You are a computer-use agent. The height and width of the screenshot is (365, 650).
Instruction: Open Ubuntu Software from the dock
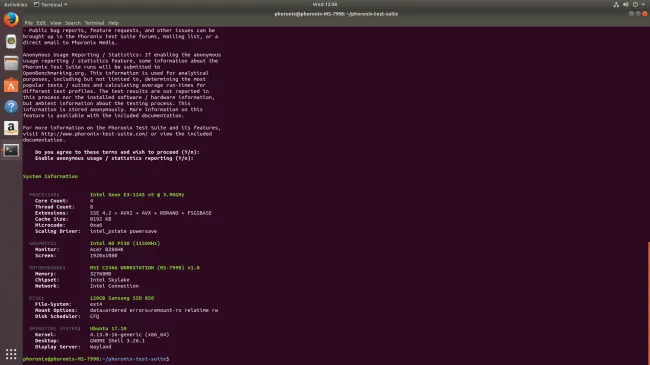pos(11,85)
